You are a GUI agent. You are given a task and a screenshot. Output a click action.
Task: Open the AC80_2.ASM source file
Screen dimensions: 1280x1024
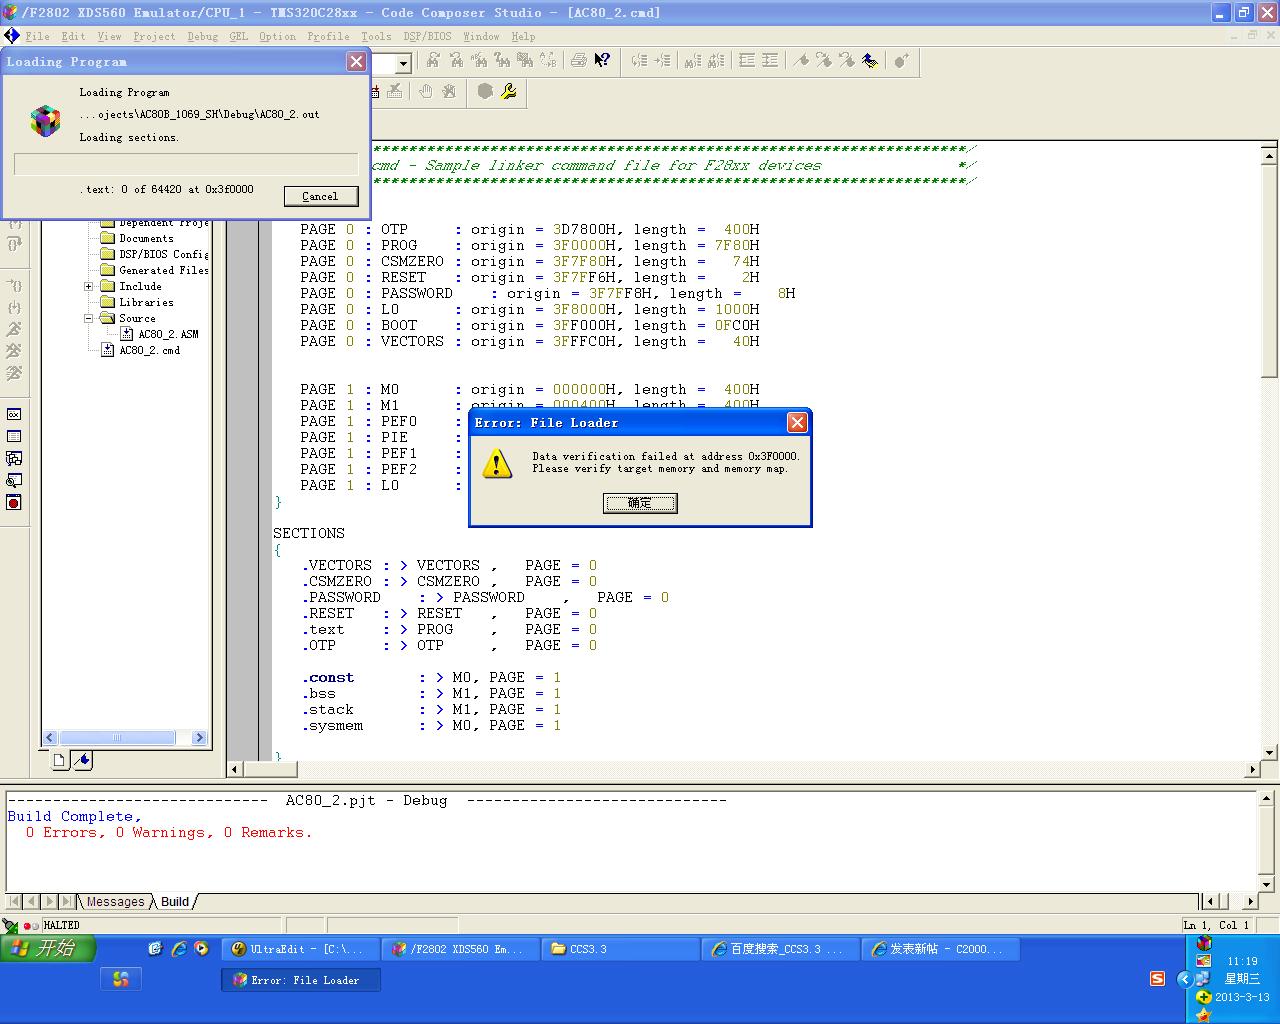click(167, 334)
